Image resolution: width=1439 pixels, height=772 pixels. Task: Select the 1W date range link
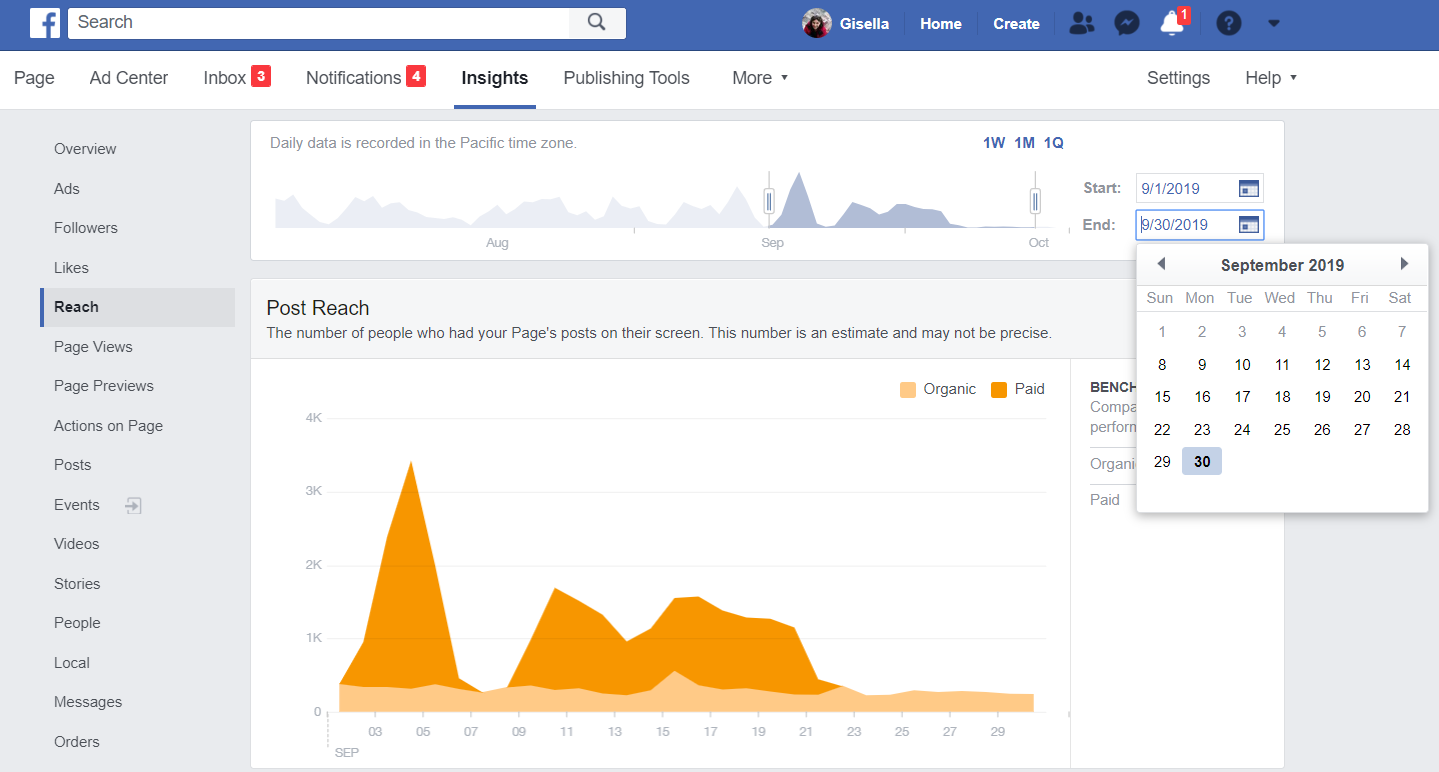coord(993,143)
